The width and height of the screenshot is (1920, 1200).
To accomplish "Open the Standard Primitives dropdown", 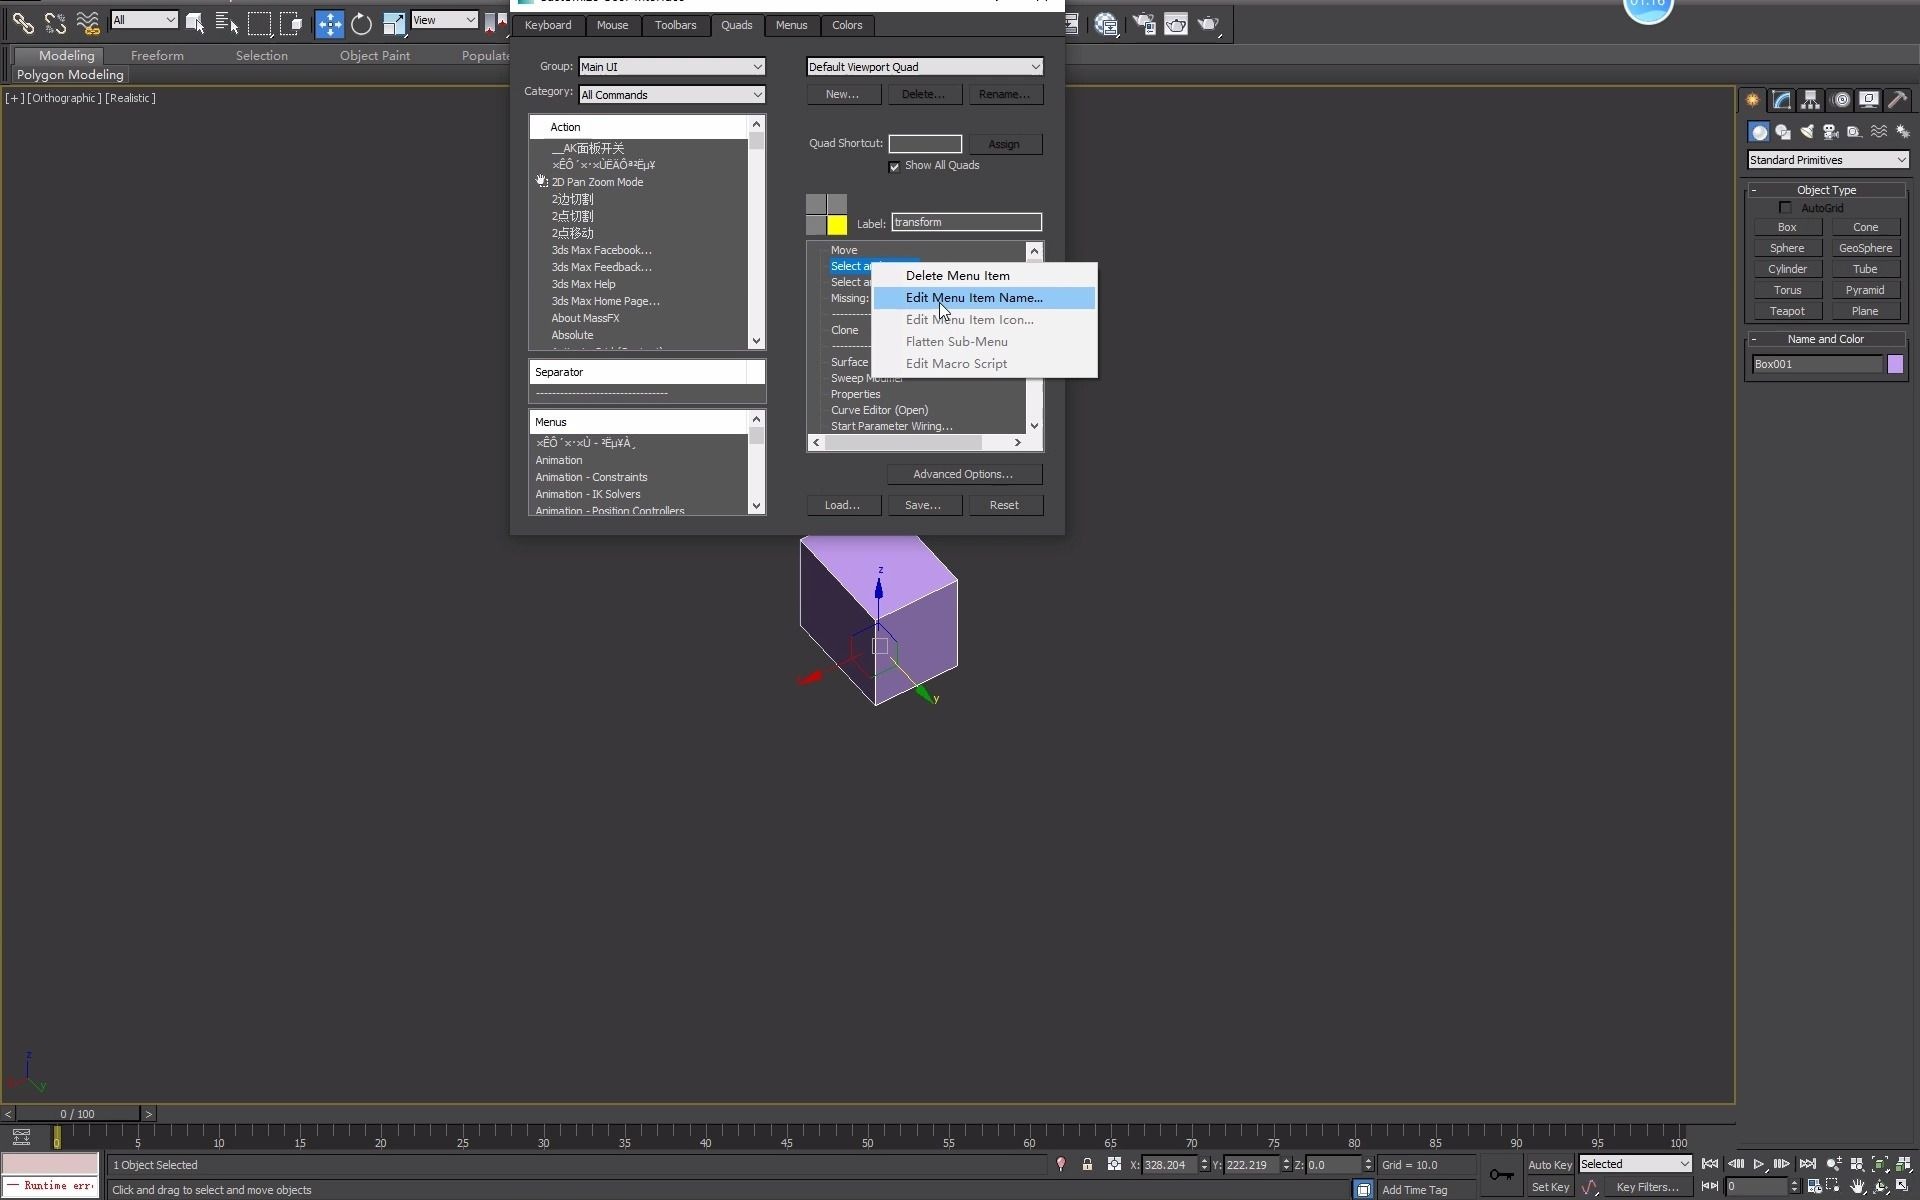I will pos(1827,160).
